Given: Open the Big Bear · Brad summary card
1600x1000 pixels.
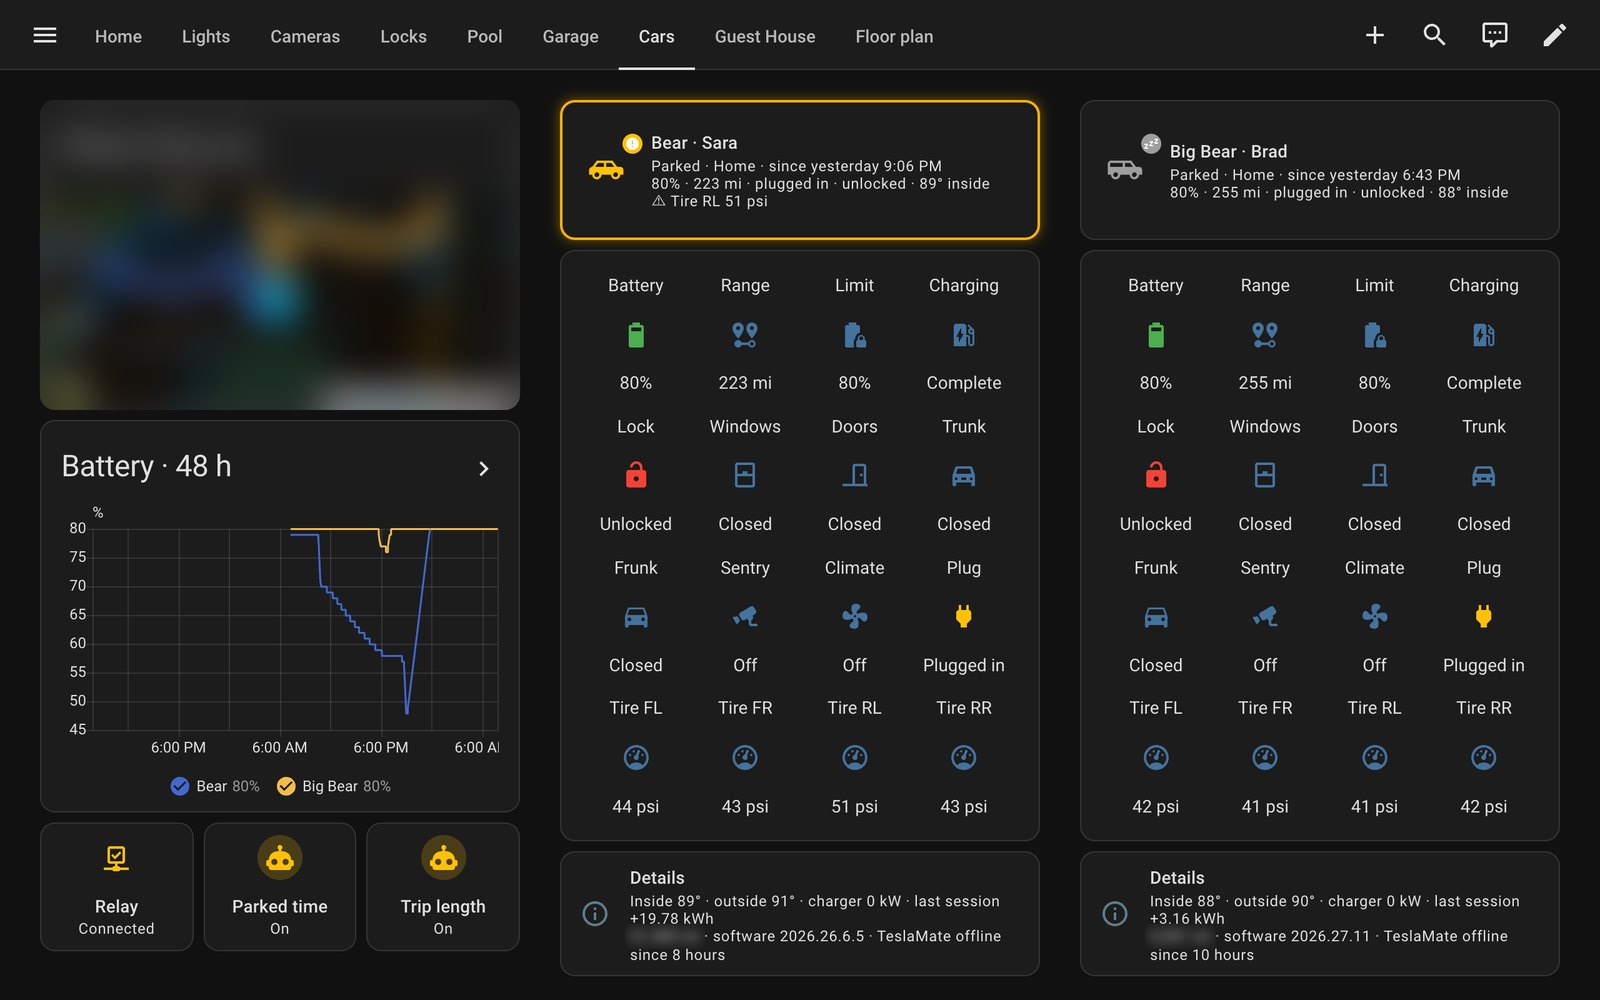Looking at the screenshot, I should 1320,170.
